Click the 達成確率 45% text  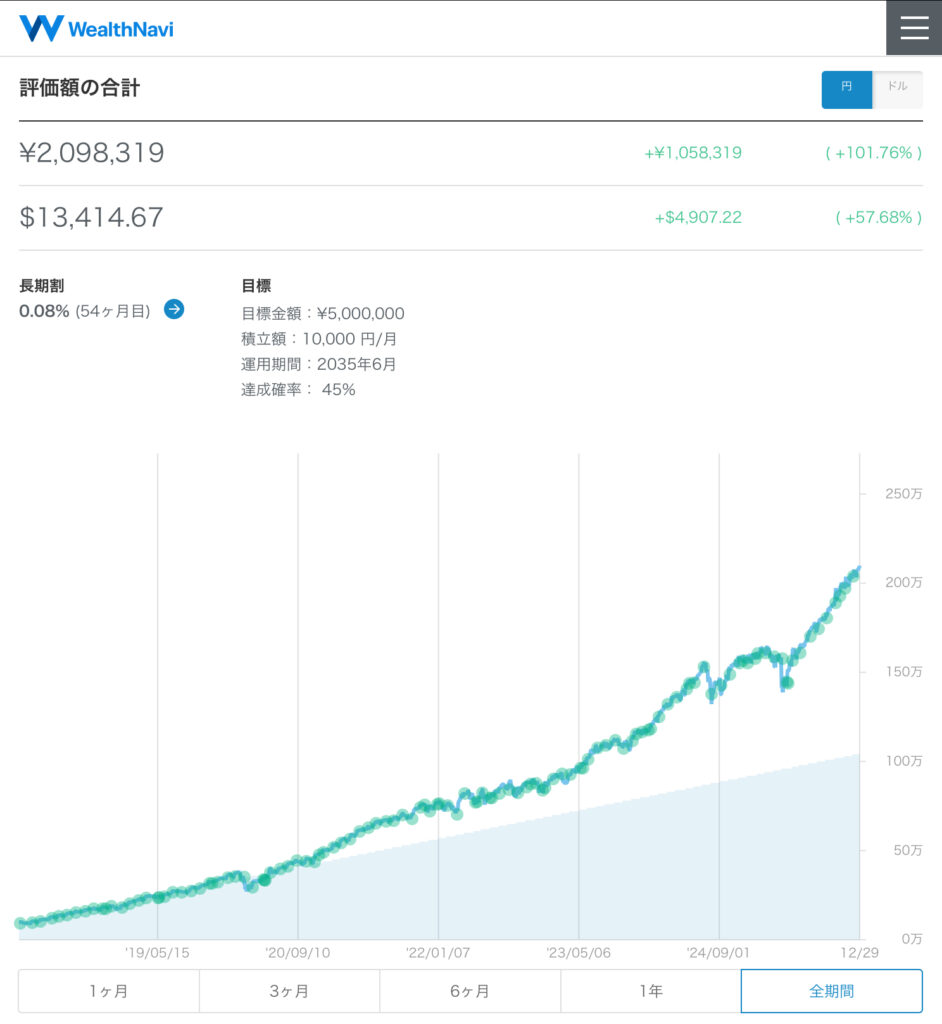(x=298, y=389)
